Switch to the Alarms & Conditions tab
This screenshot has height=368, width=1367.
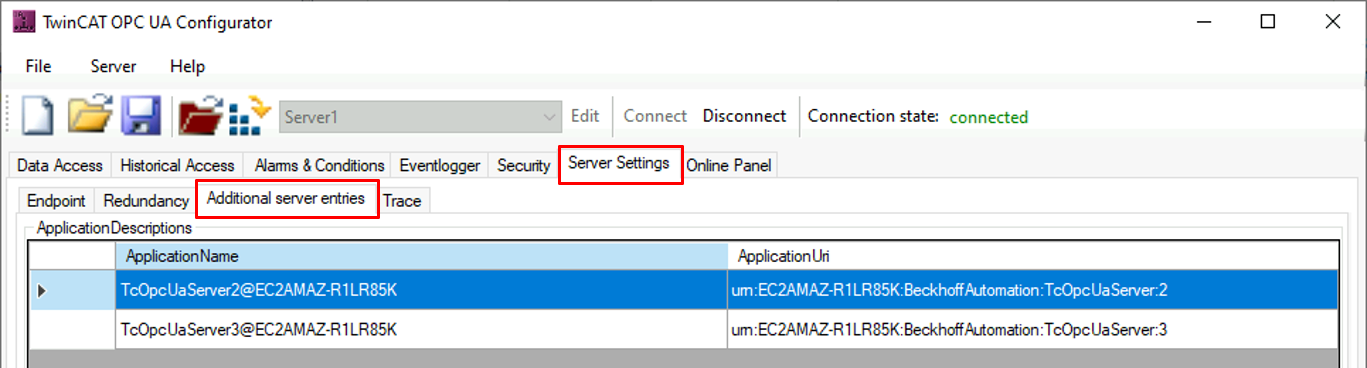[x=319, y=165]
